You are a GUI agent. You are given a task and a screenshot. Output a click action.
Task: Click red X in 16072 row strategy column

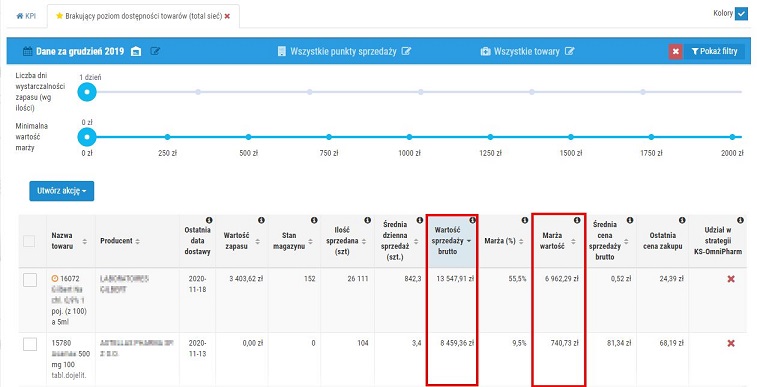pyautogui.click(x=731, y=279)
